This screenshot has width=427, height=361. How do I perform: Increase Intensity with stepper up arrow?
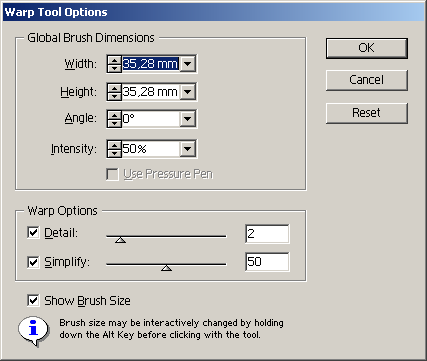point(114,145)
